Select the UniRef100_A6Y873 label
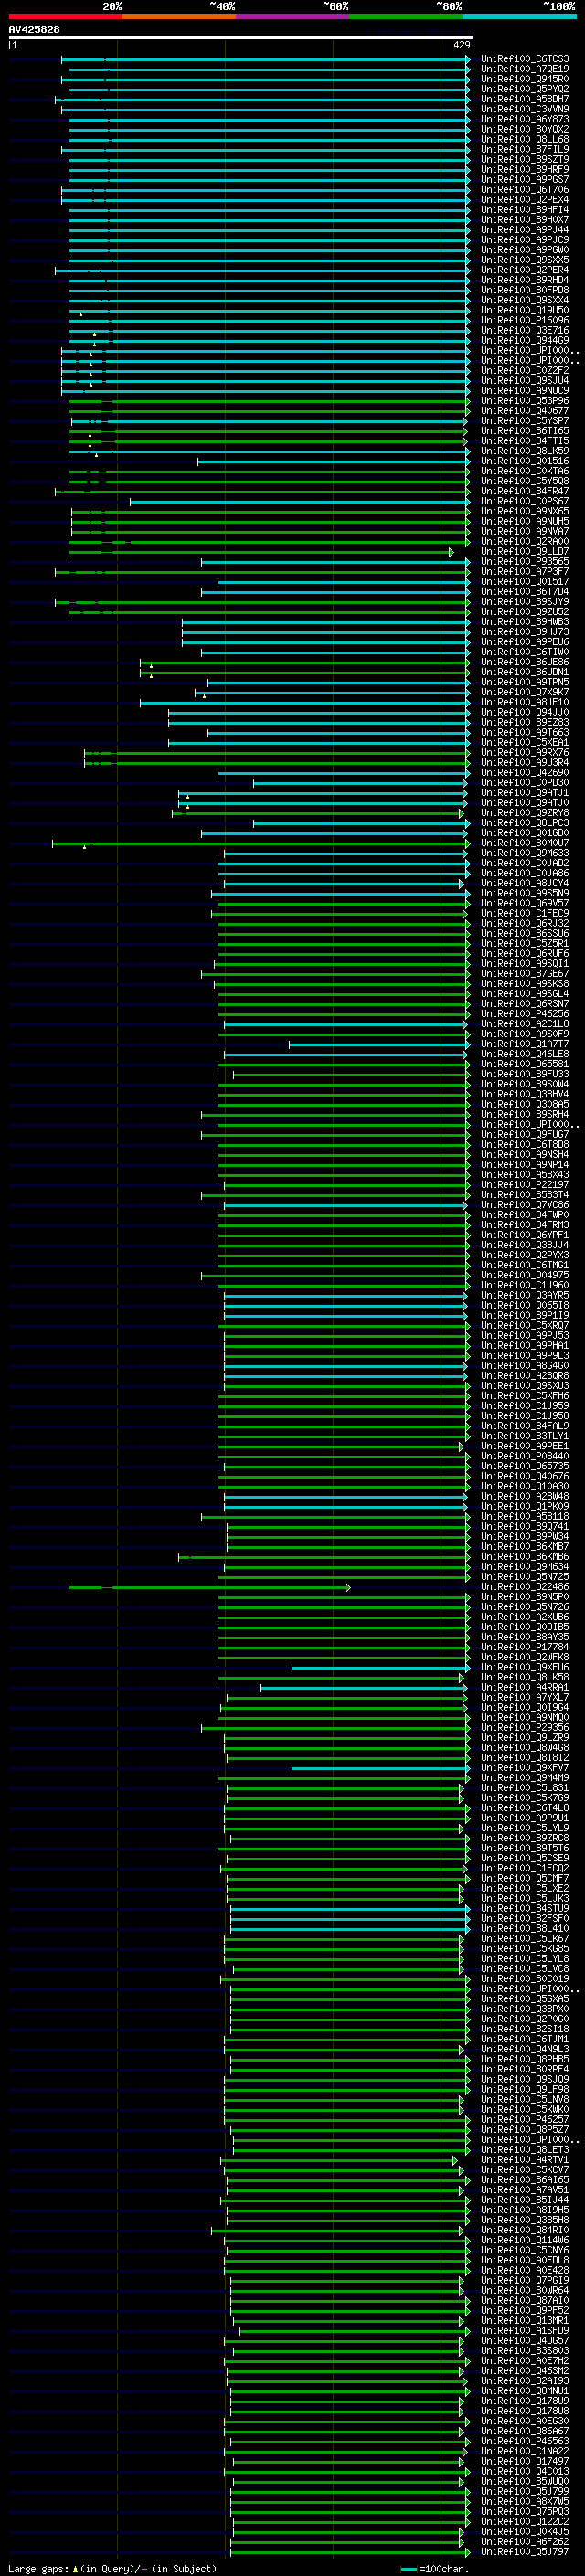585x2576 pixels. tap(524, 119)
